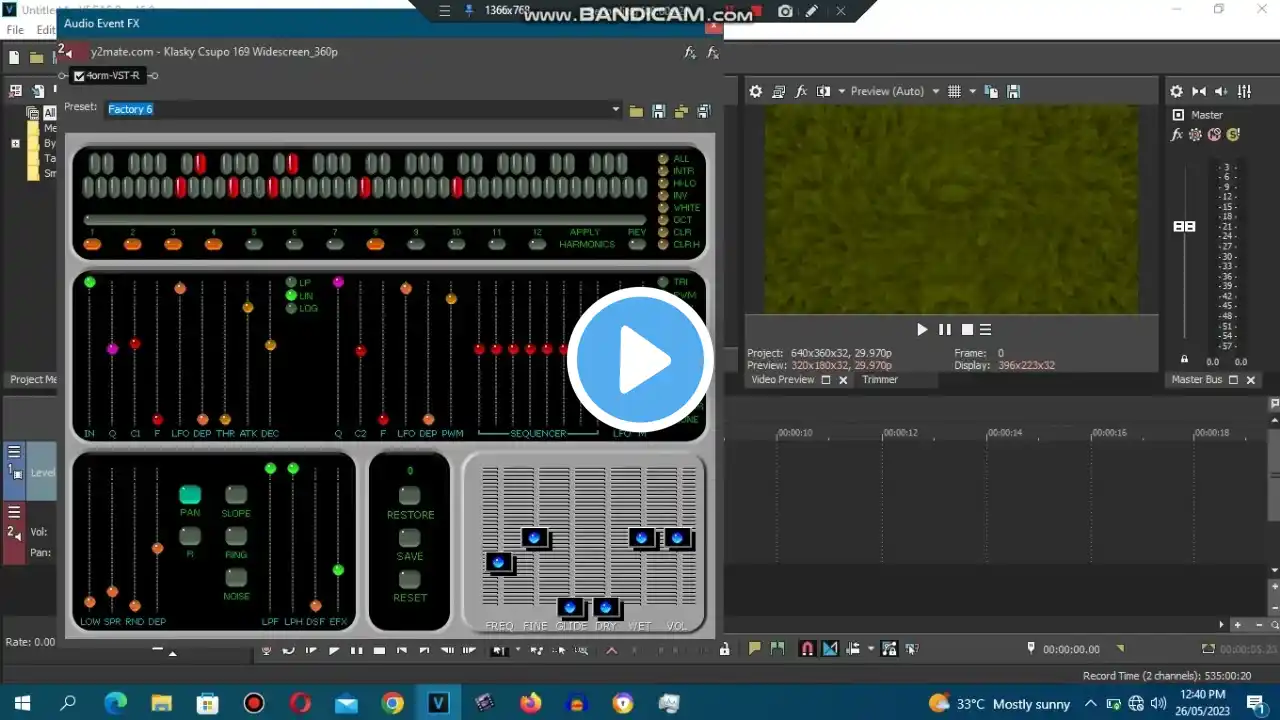Select the LP filter mode light
Viewport: 1280px width, 720px height.
tap(291, 283)
